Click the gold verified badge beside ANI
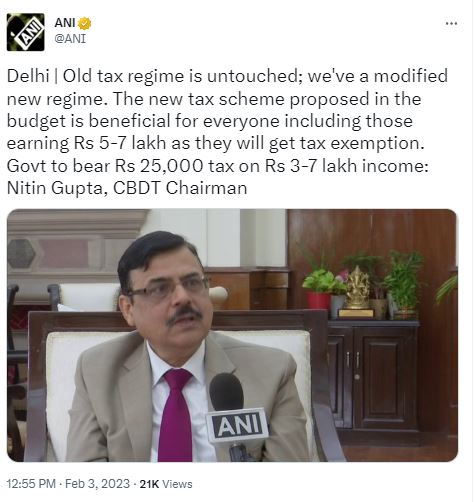This screenshot has width=475, height=502. pyautogui.click(x=84, y=23)
